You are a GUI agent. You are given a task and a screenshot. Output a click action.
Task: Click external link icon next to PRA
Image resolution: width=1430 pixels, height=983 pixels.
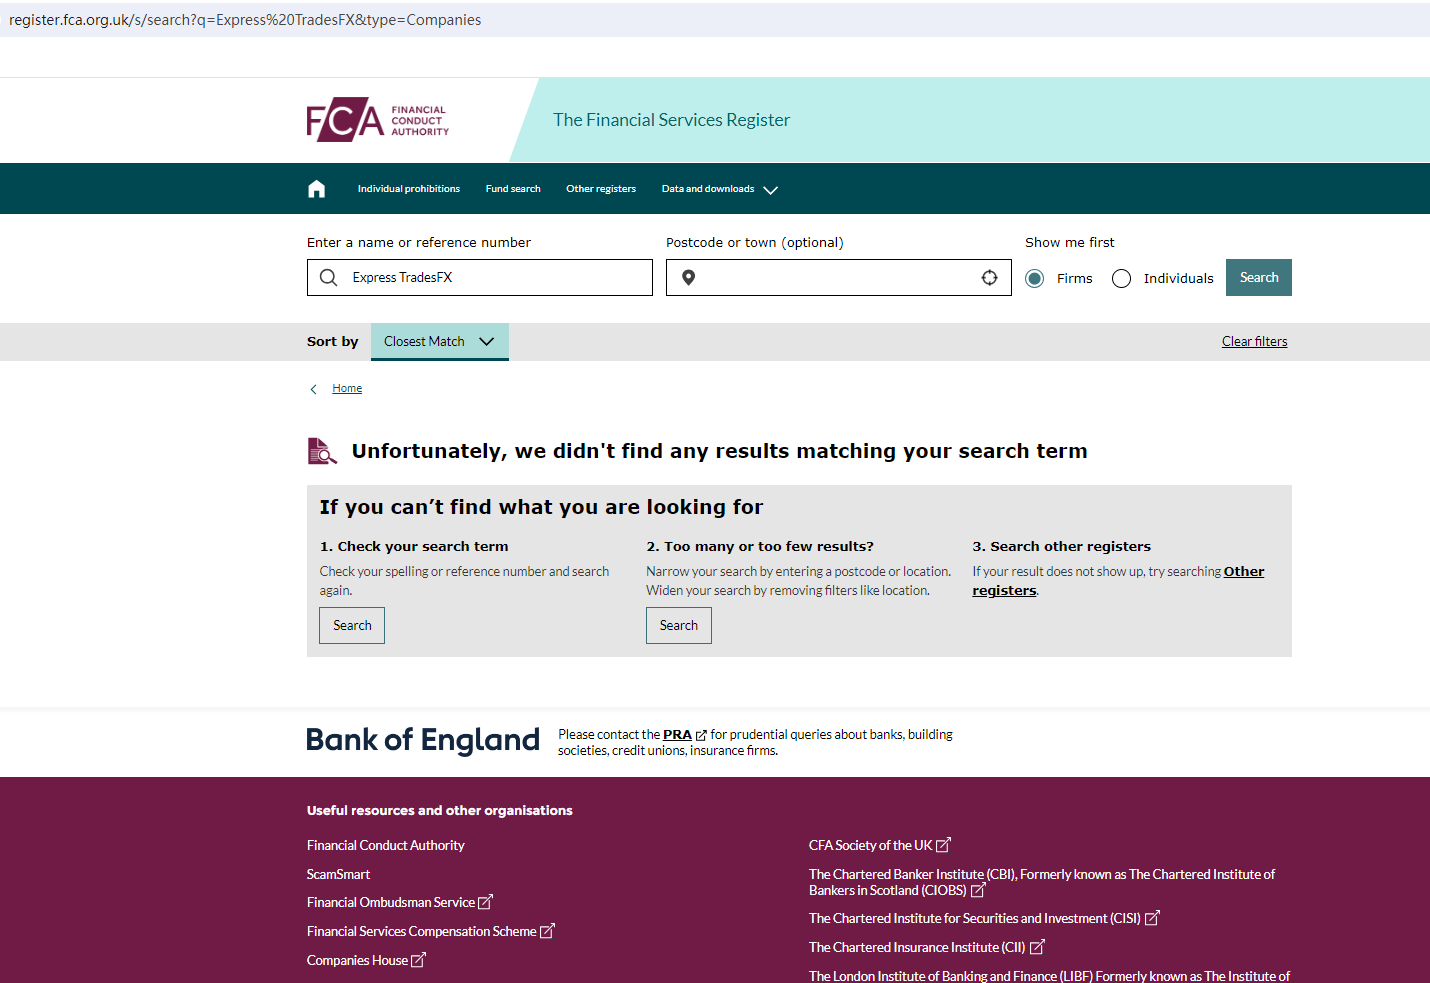(x=701, y=735)
